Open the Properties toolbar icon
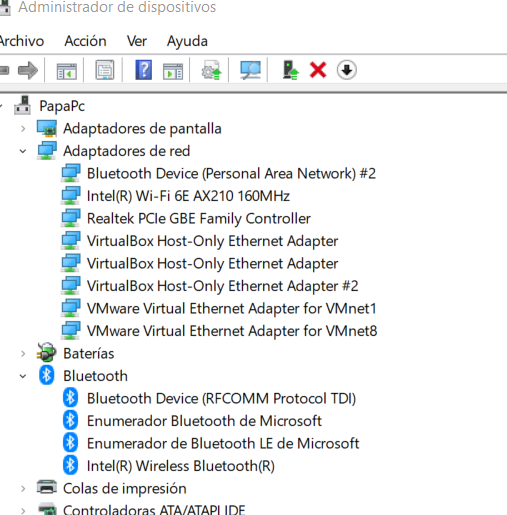This screenshot has height=515, width=507. coord(105,70)
